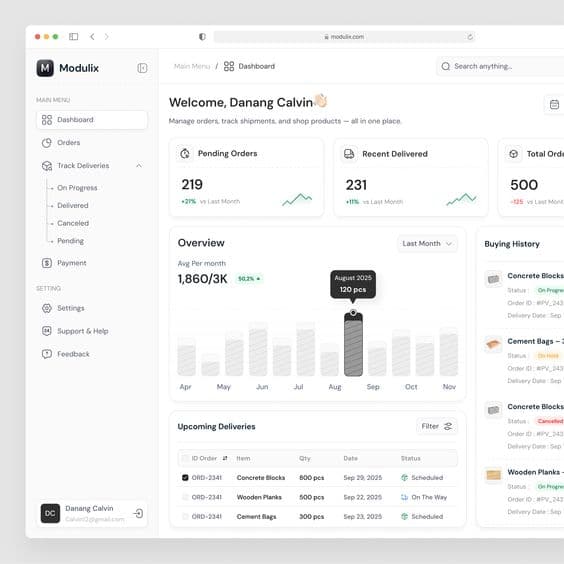Screen dimensions: 564x564
Task: Click the tallest June bar in Overview chart
Action: coord(258,349)
